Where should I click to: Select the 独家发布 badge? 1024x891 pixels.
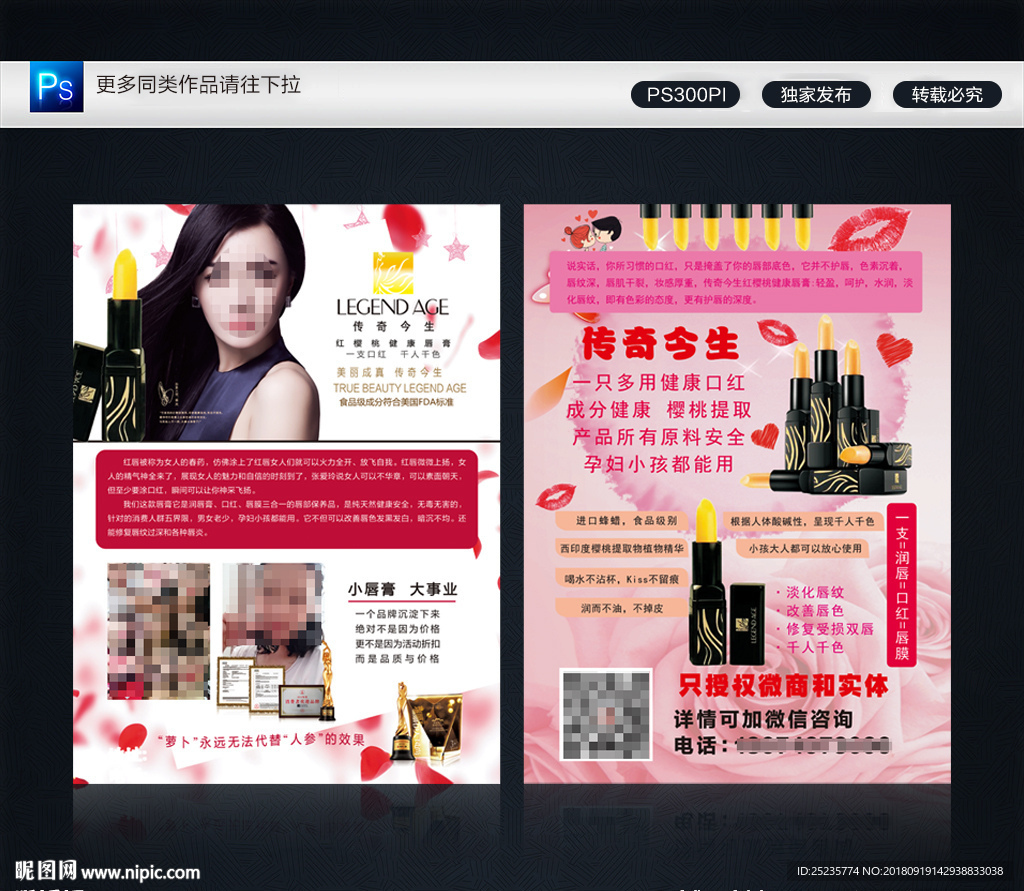(816, 95)
